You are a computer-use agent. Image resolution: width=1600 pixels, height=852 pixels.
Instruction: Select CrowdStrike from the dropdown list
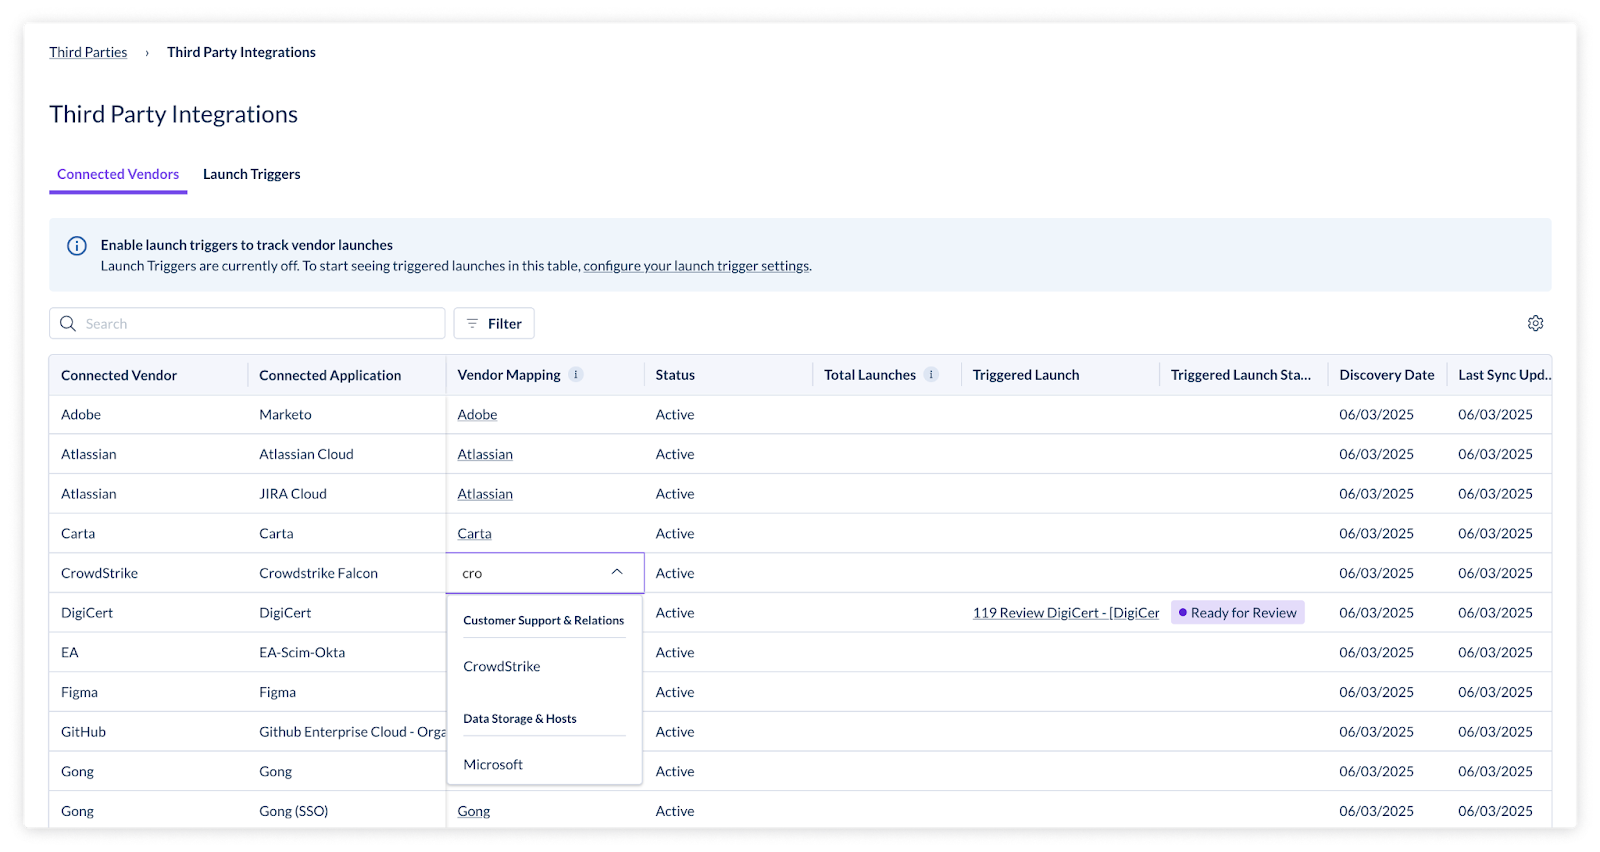(x=502, y=666)
